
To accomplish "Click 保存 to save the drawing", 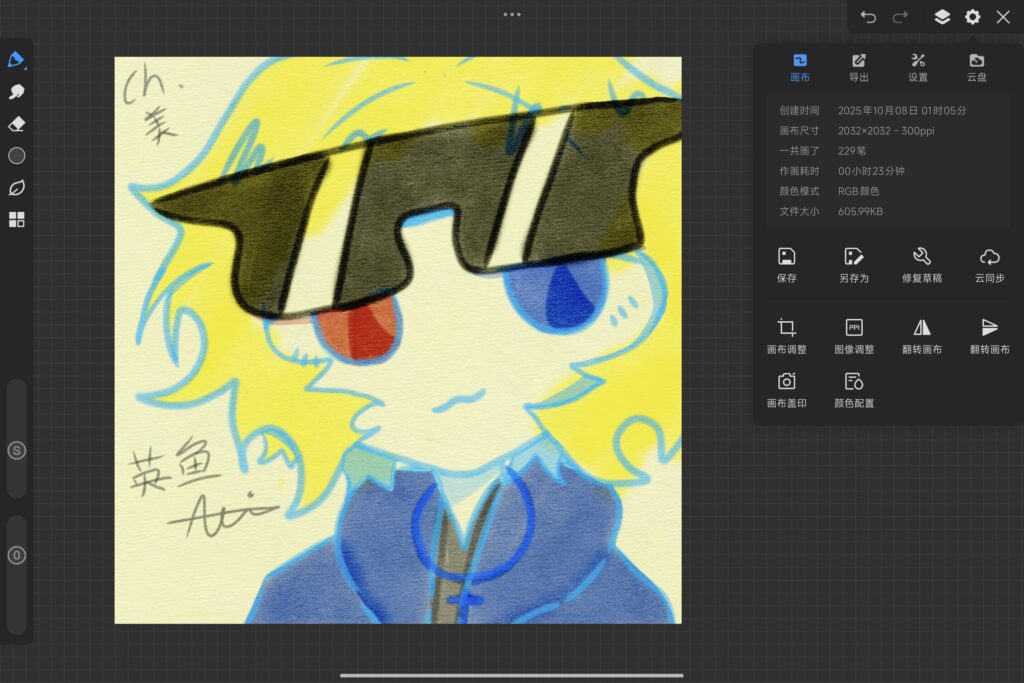I will click(787, 264).
